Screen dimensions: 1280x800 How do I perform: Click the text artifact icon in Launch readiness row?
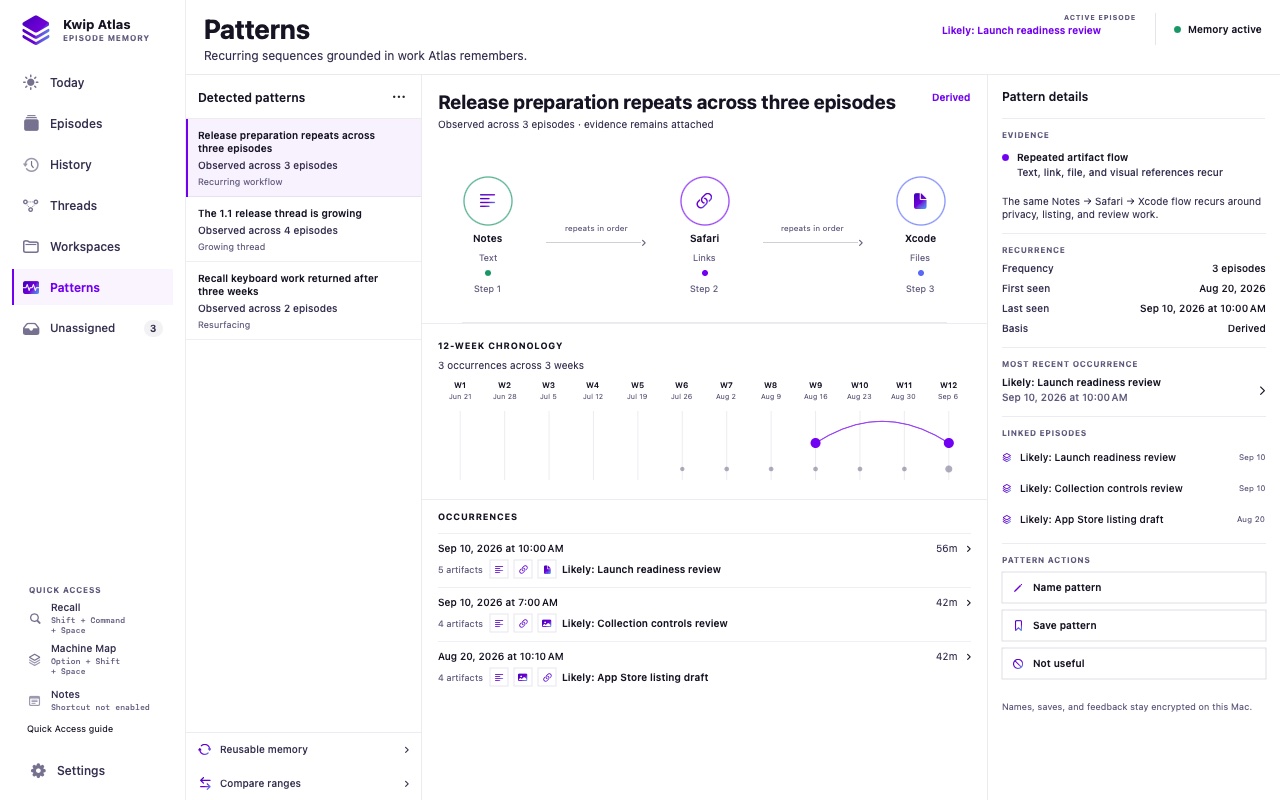click(x=498, y=570)
